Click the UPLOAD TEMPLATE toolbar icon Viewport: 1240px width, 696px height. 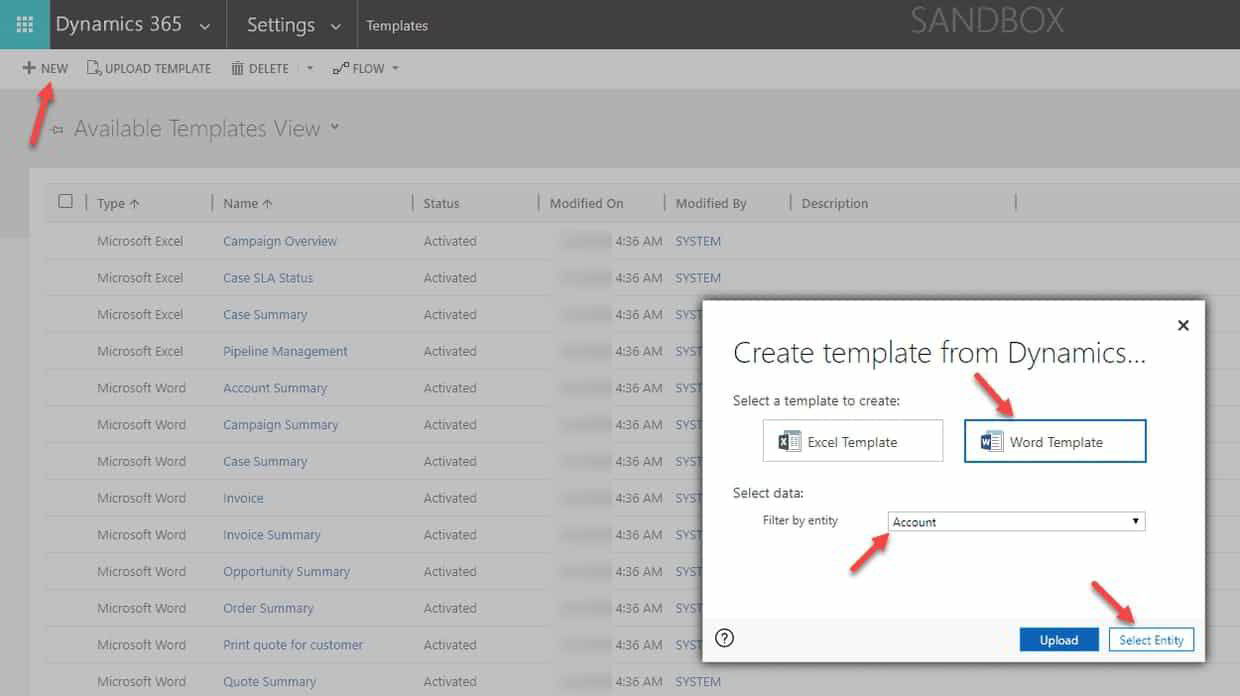point(92,68)
